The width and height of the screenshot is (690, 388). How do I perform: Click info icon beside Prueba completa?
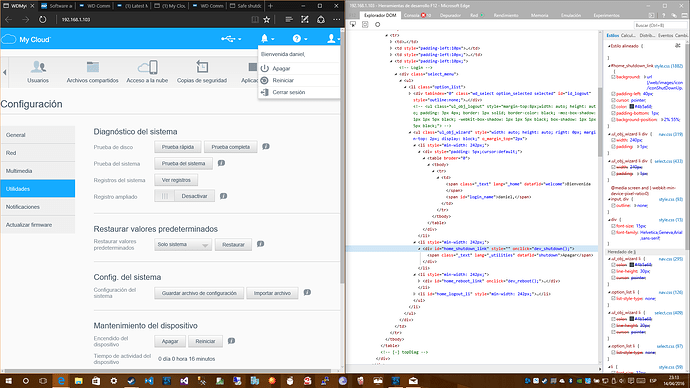click(x=266, y=146)
